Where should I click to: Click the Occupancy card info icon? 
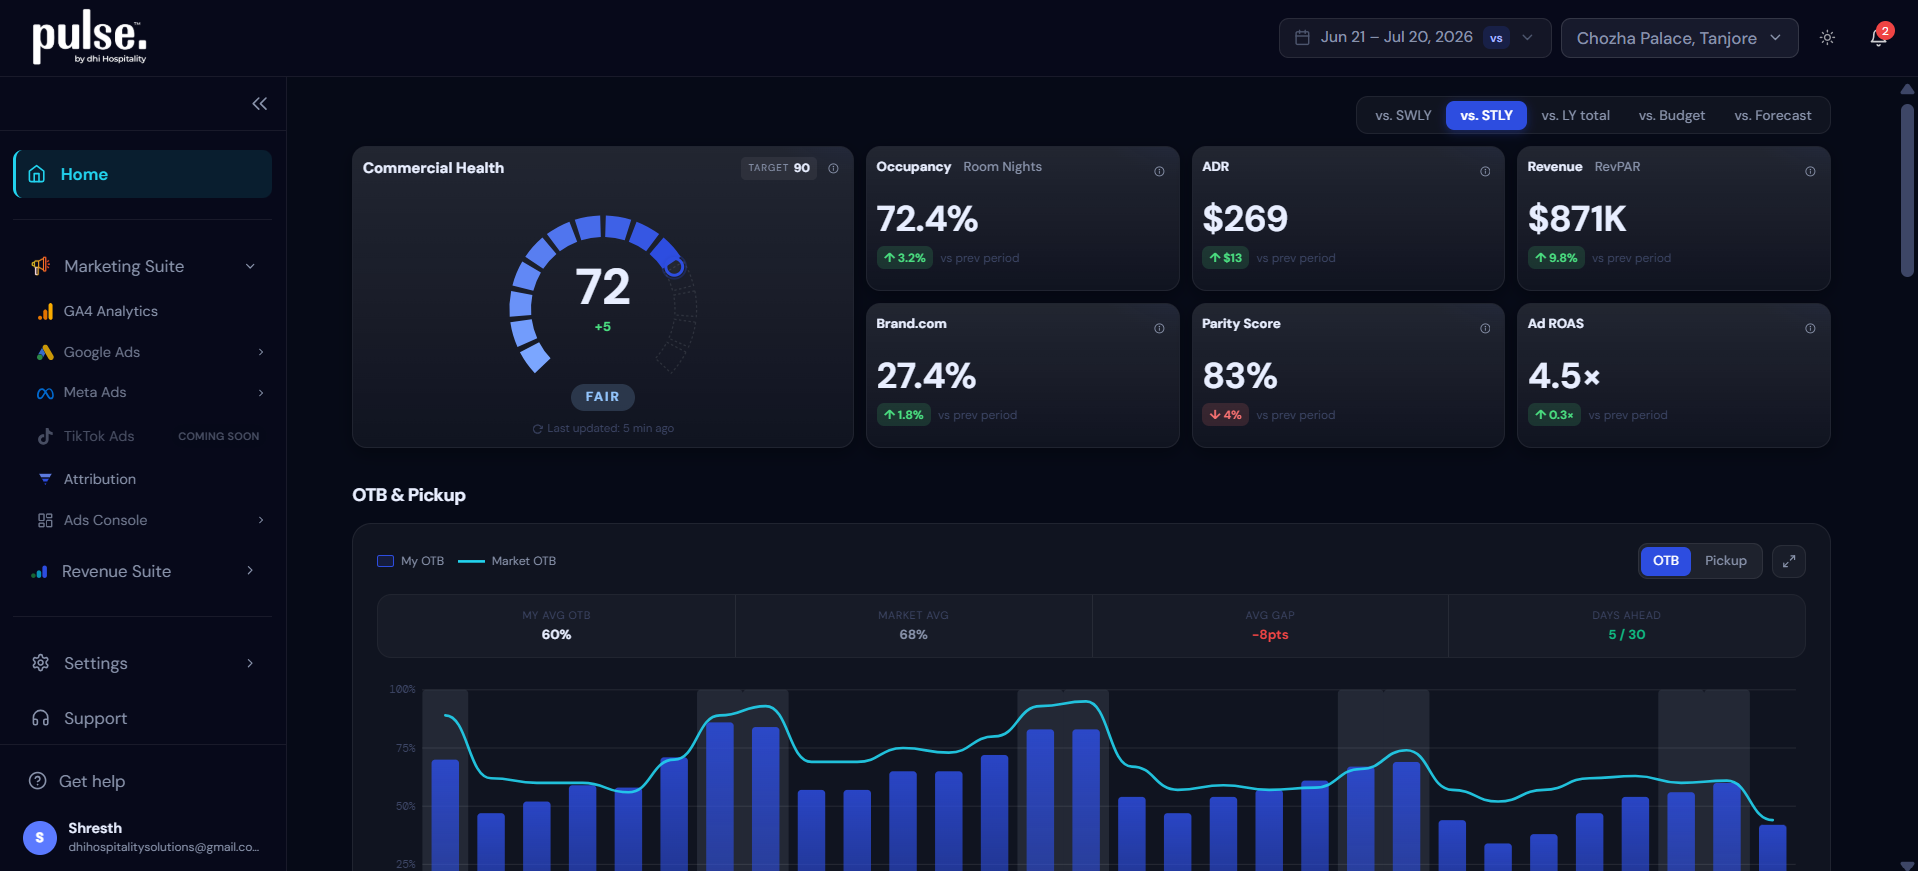tap(1159, 171)
